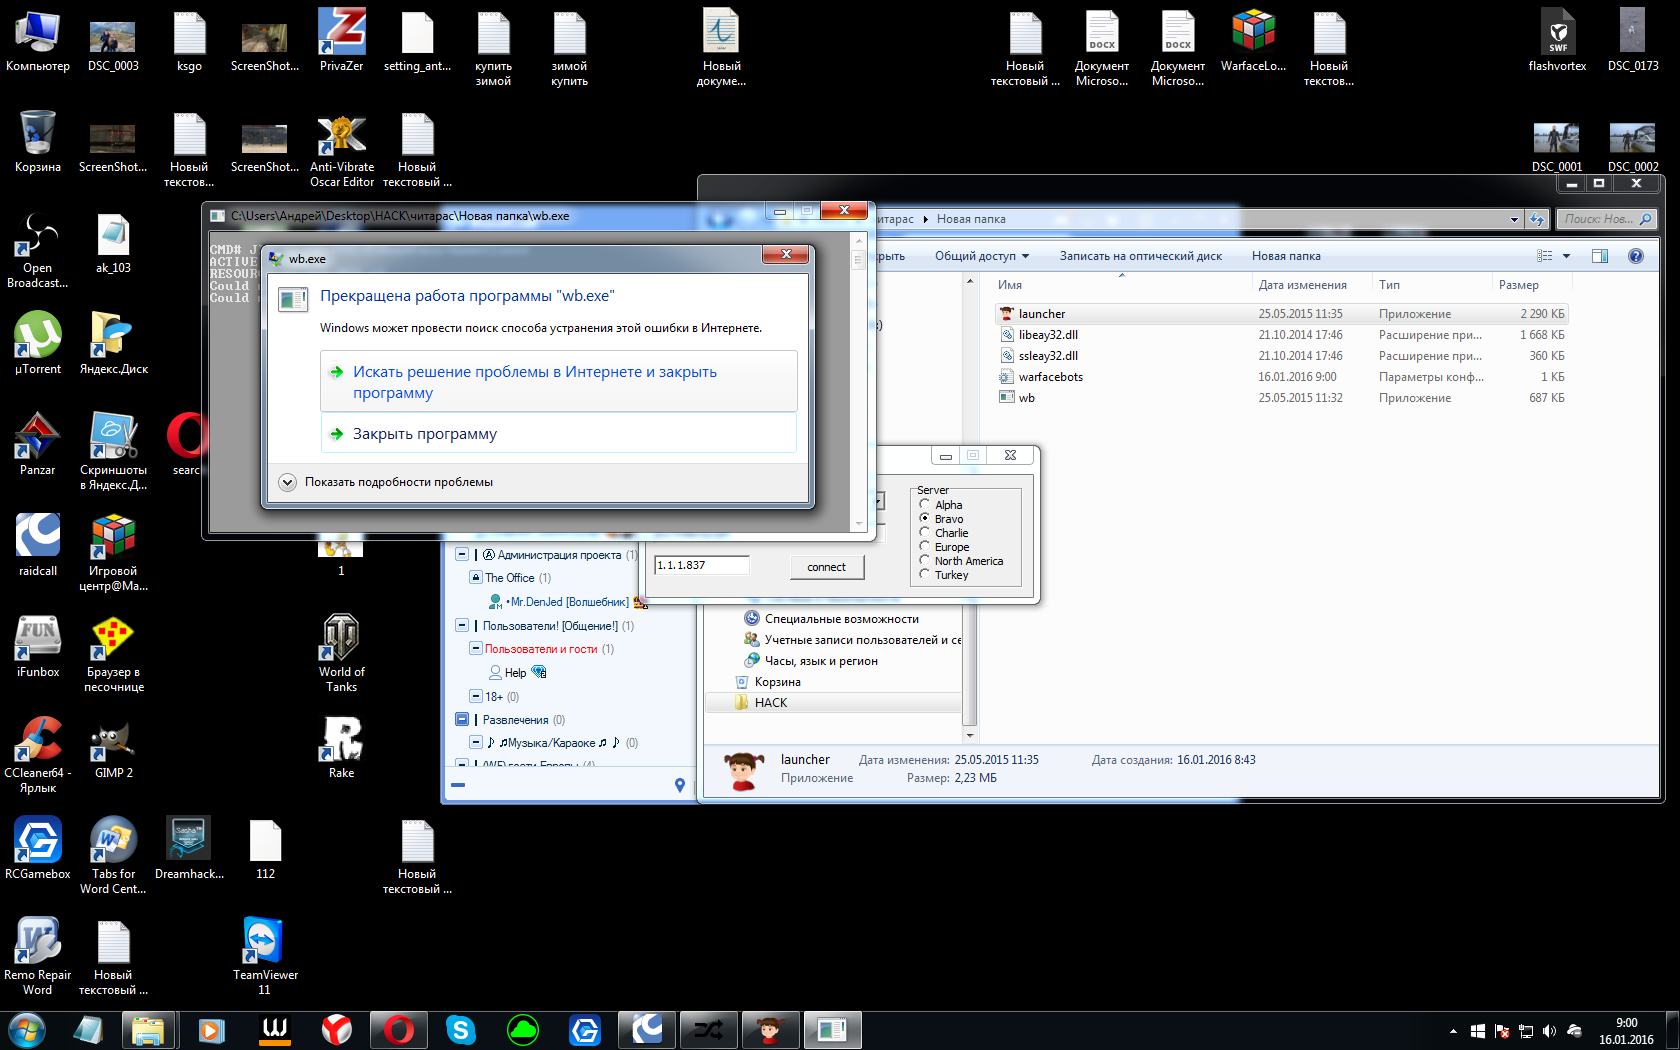Open the PrivaZer desktop shortcut
1680x1050 pixels.
pyautogui.click(x=341, y=40)
